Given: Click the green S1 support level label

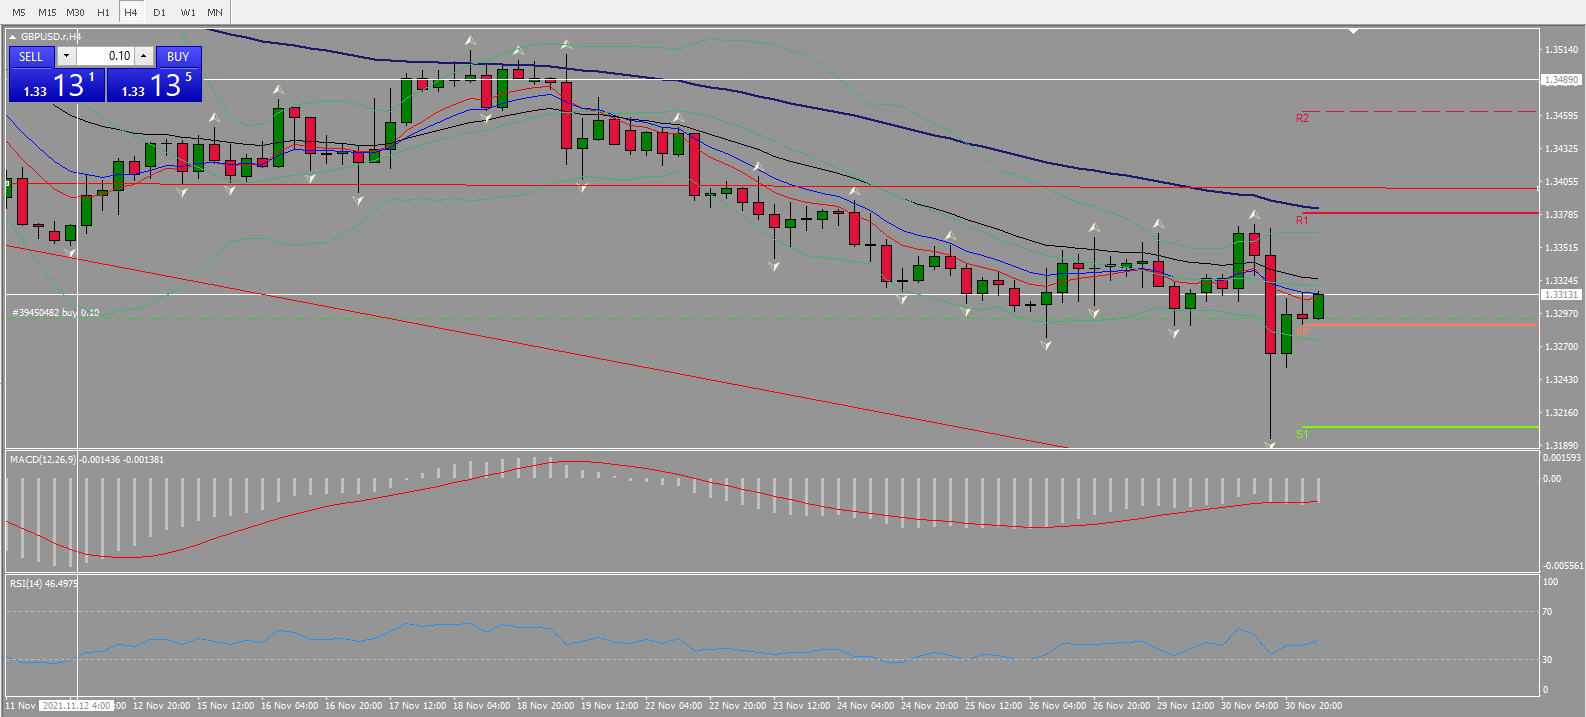Looking at the screenshot, I should (1302, 434).
